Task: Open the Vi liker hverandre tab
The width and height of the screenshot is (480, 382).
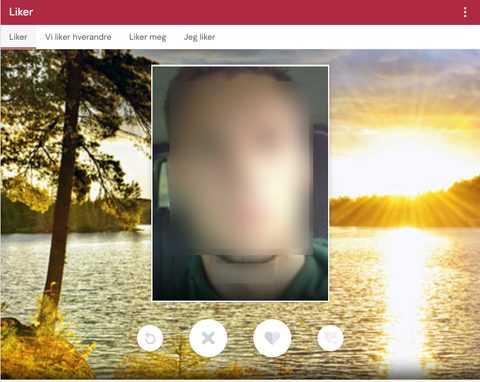Action: [78, 37]
